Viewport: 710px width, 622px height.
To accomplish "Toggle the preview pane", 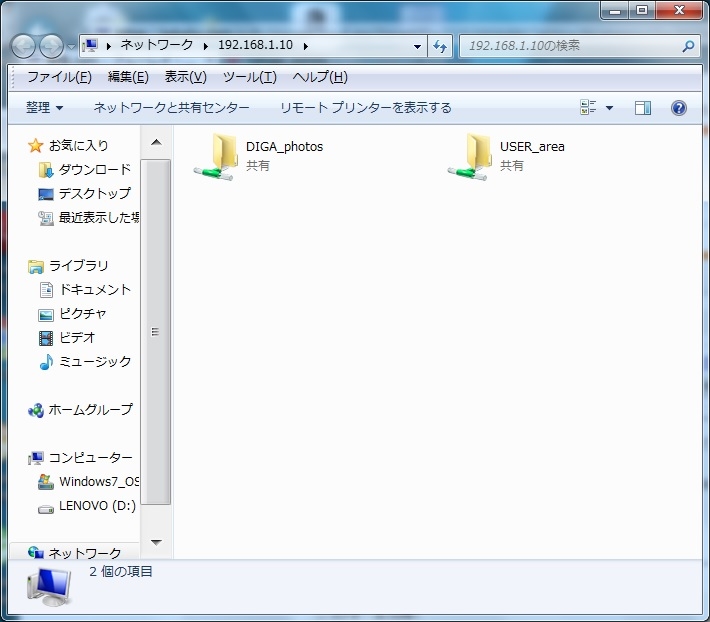I will [x=643, y=108].
